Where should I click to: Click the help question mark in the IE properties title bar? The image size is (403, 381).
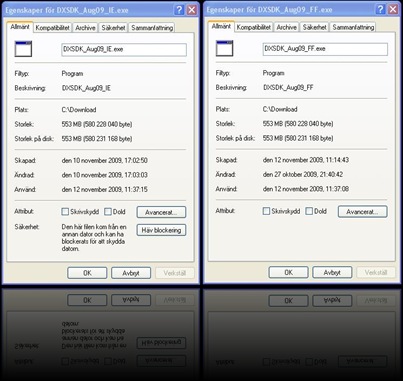click(x=179, y=10)
